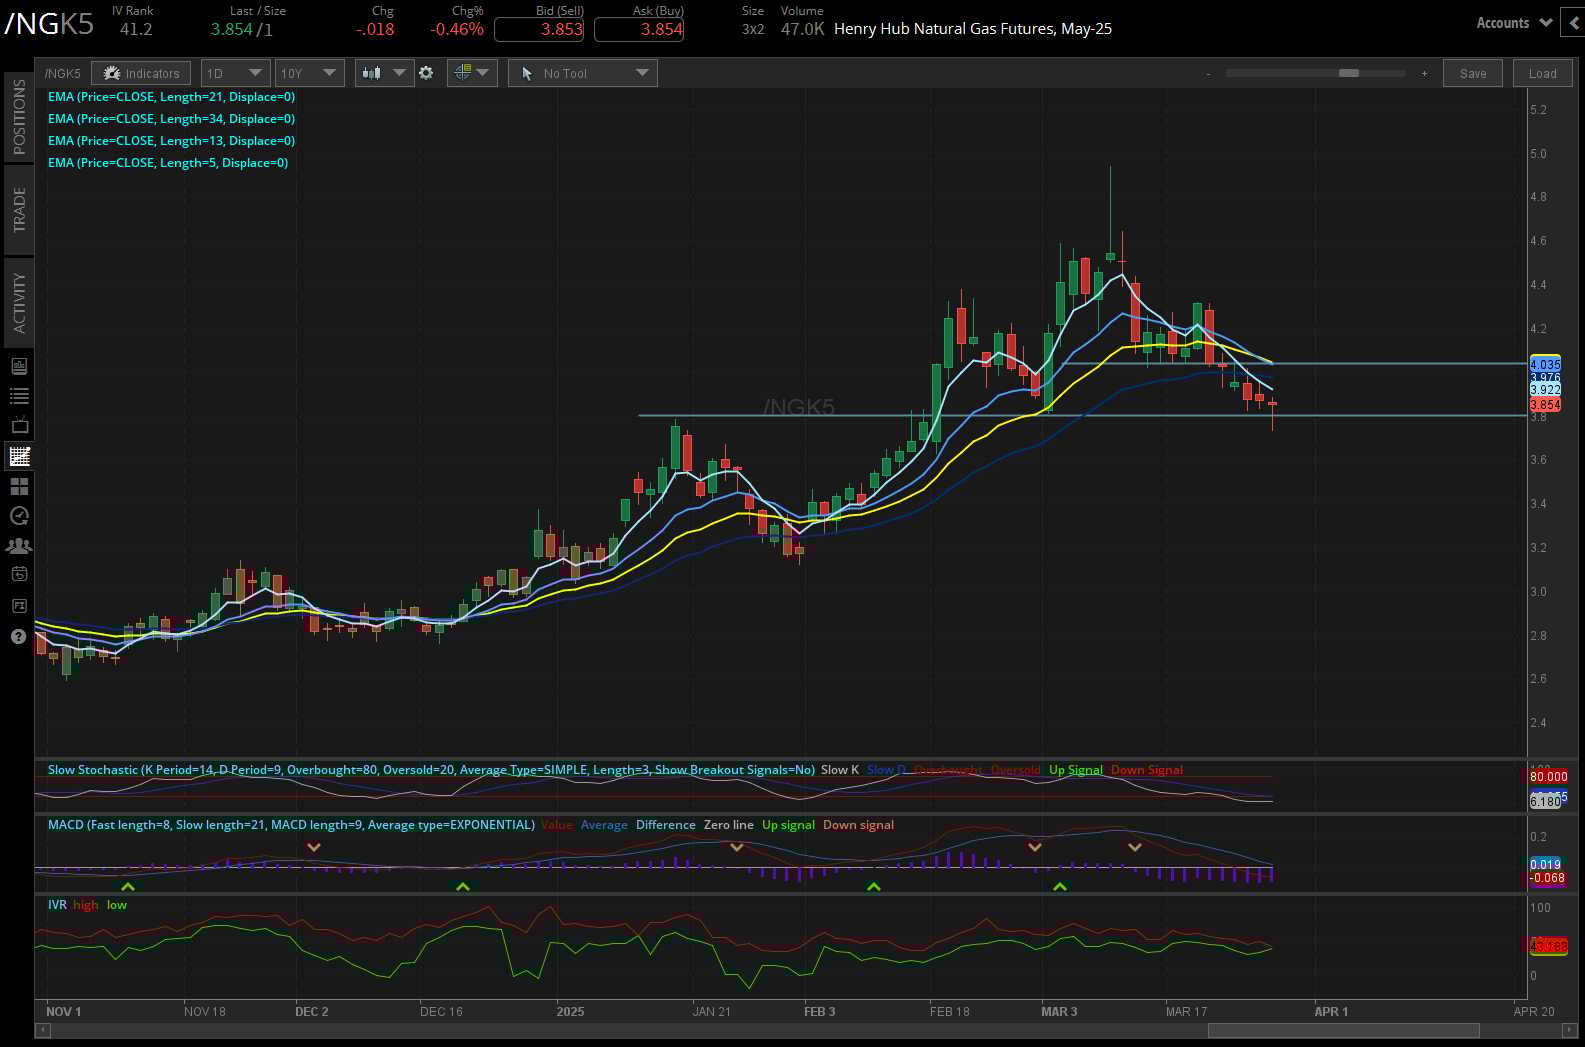Open the 10Y time range dropdown
Viewport: 1585px width, 1047px height.
click(x=310, y=73)
